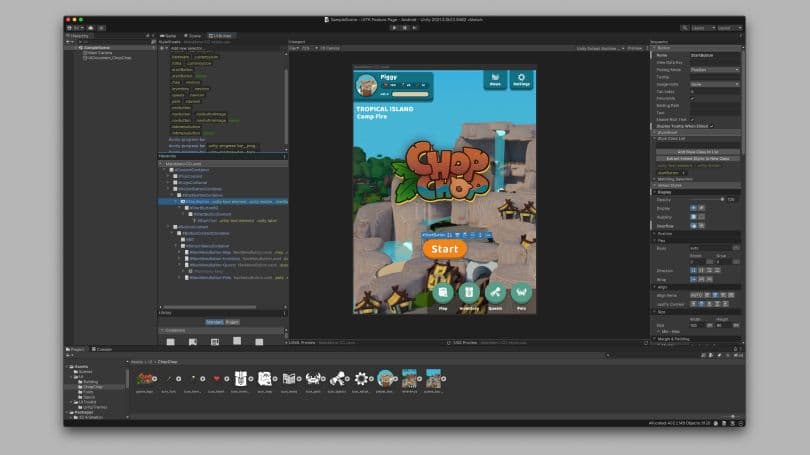Switch to the Console tab

pyautogui.click(x=103, y=349)
